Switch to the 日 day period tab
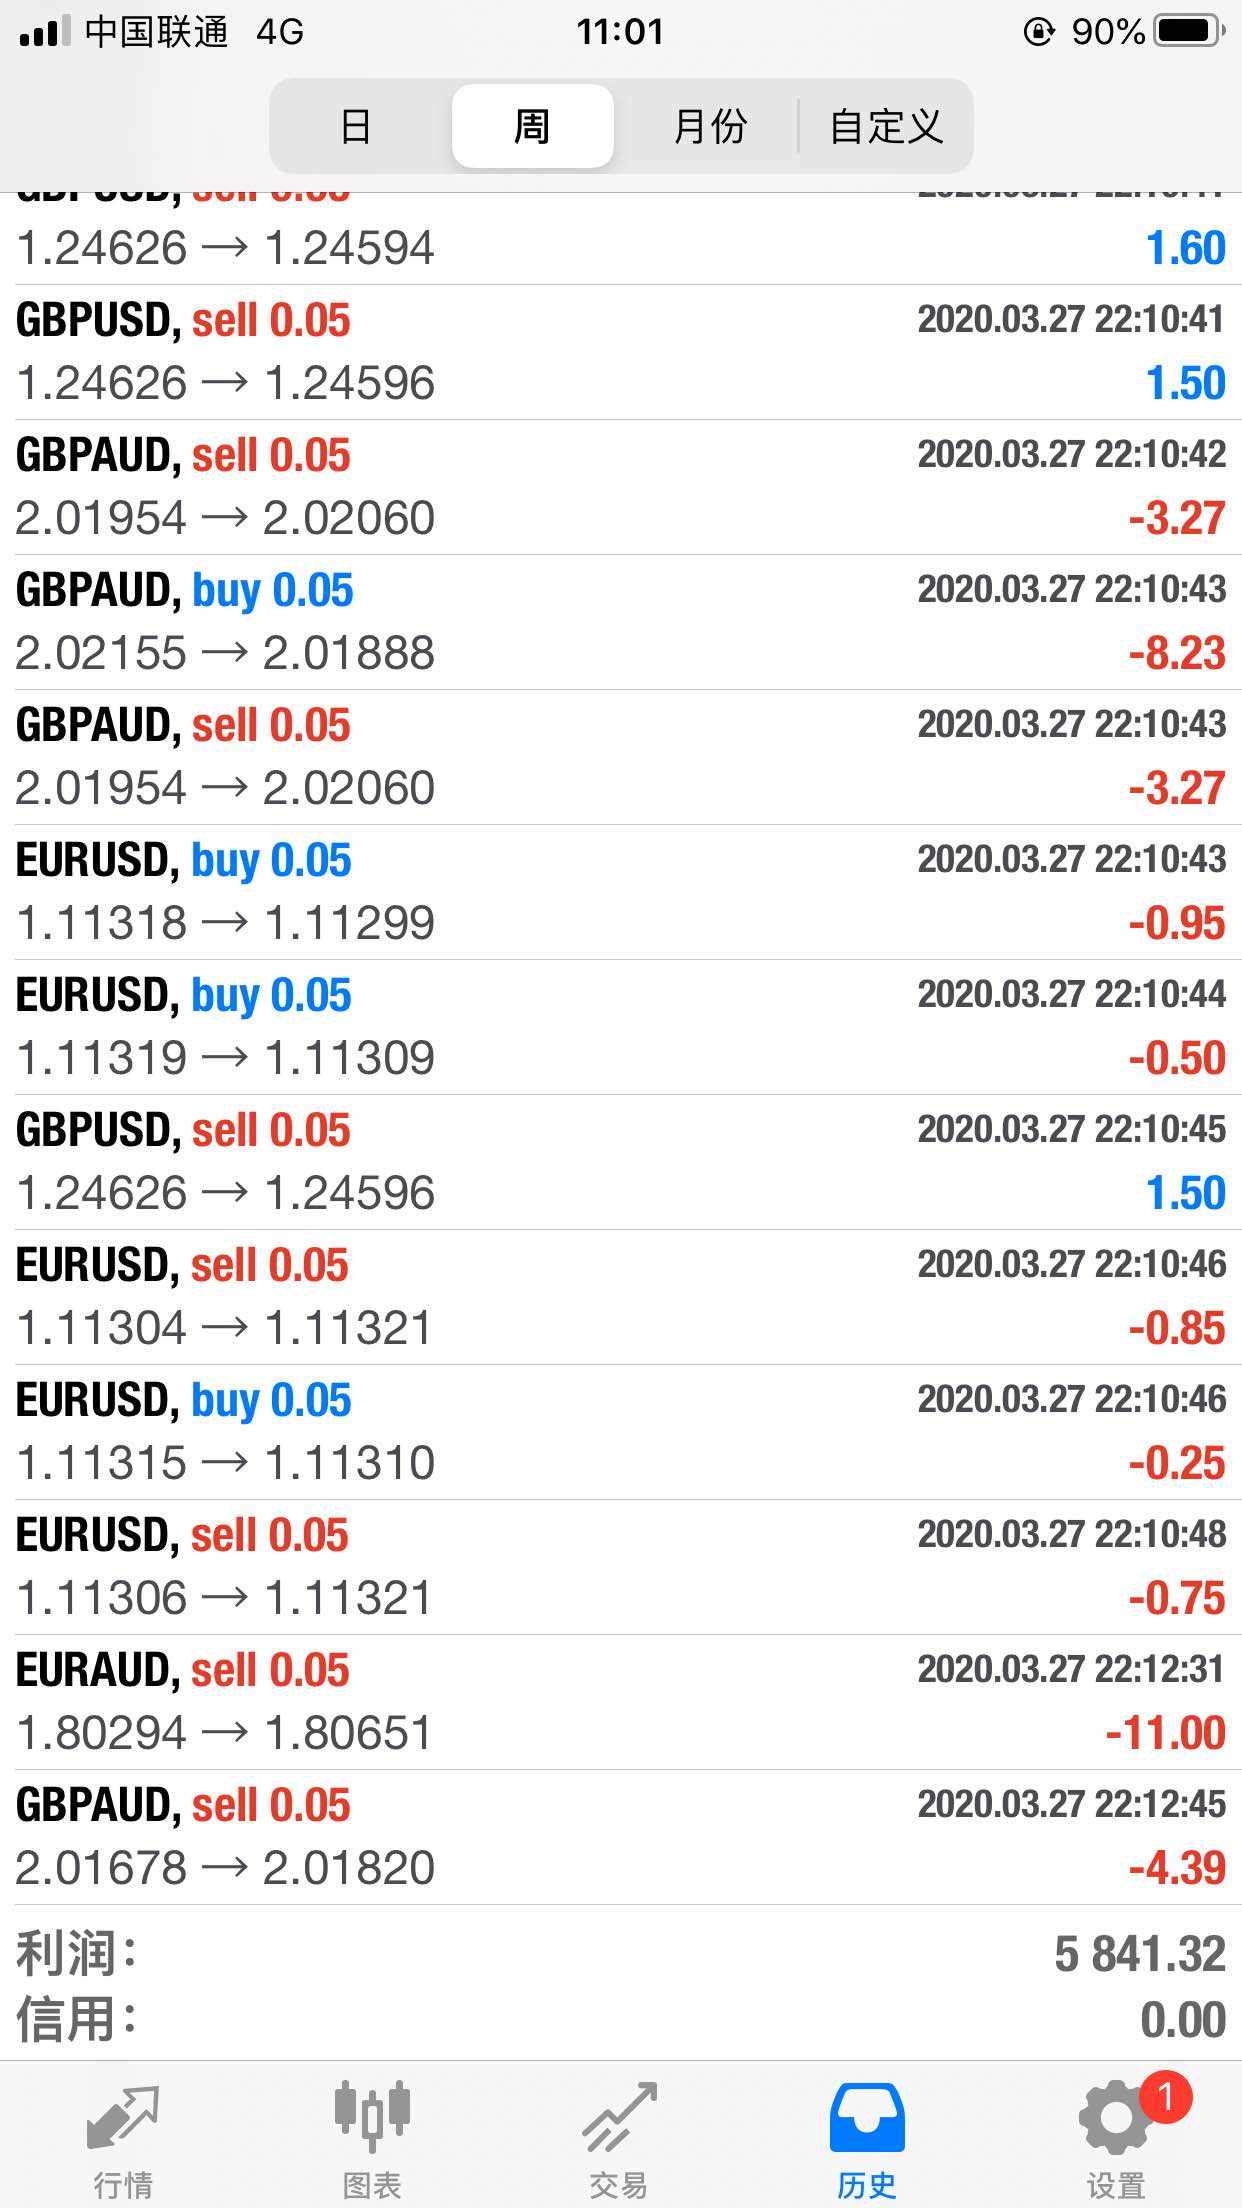1242x2208 pixels. 357,126
